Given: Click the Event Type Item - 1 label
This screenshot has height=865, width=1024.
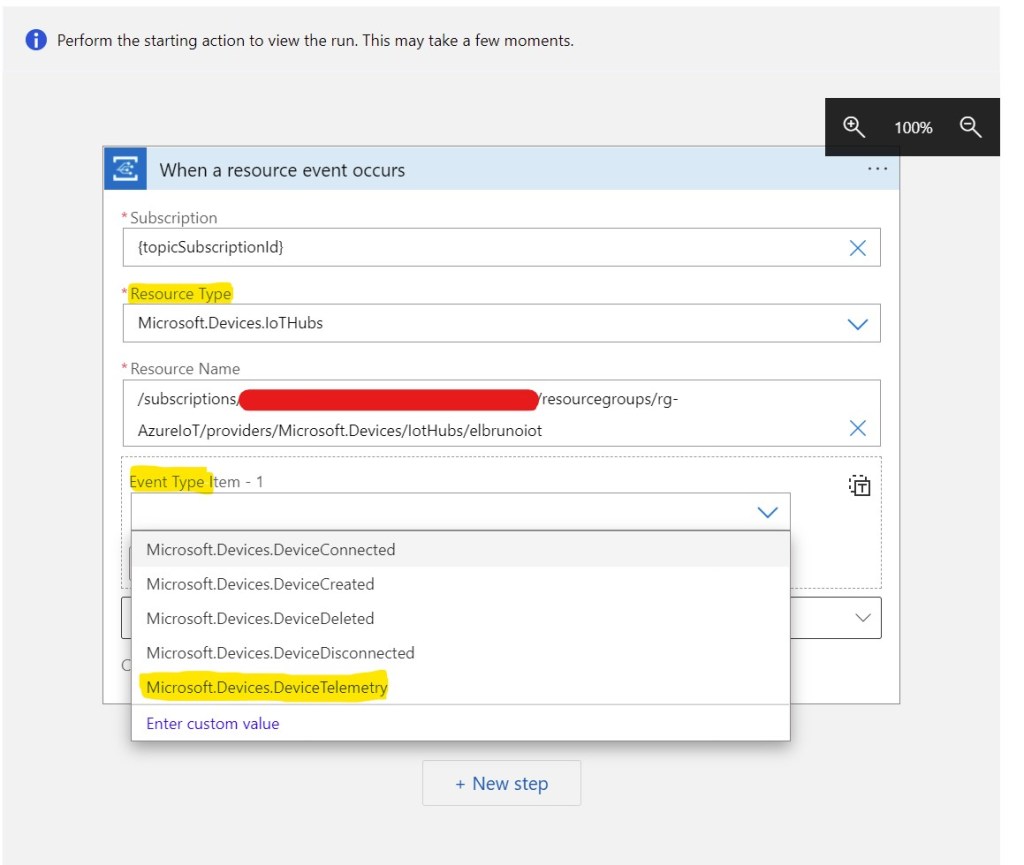Looking at the screenshot, I should click(x=196, y=482).
